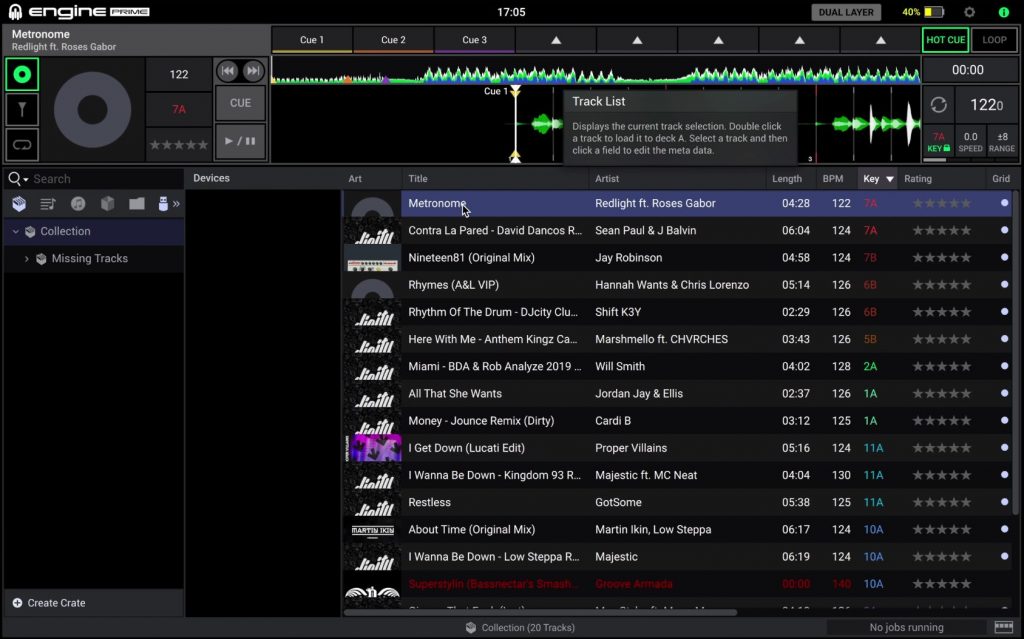Click the sync arrows icon
Image resolution: width=1024 pixels, height=639 pixels.
[x=938, y=105]
